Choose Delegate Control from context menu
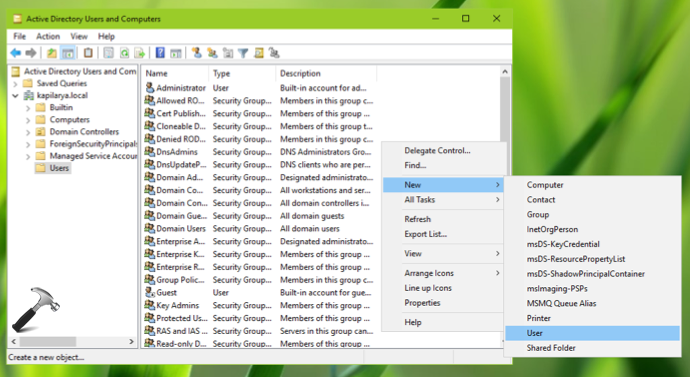Screen dimensions: 690x377 (443, 150)
